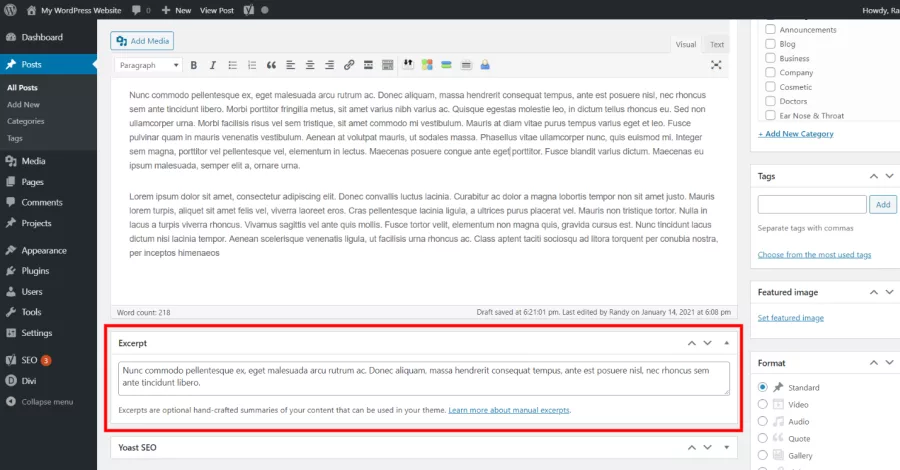The height and width of the screenshot is (470, 900).
Task: Open comments bubble in the admin bar
Action: coord(141,10)
